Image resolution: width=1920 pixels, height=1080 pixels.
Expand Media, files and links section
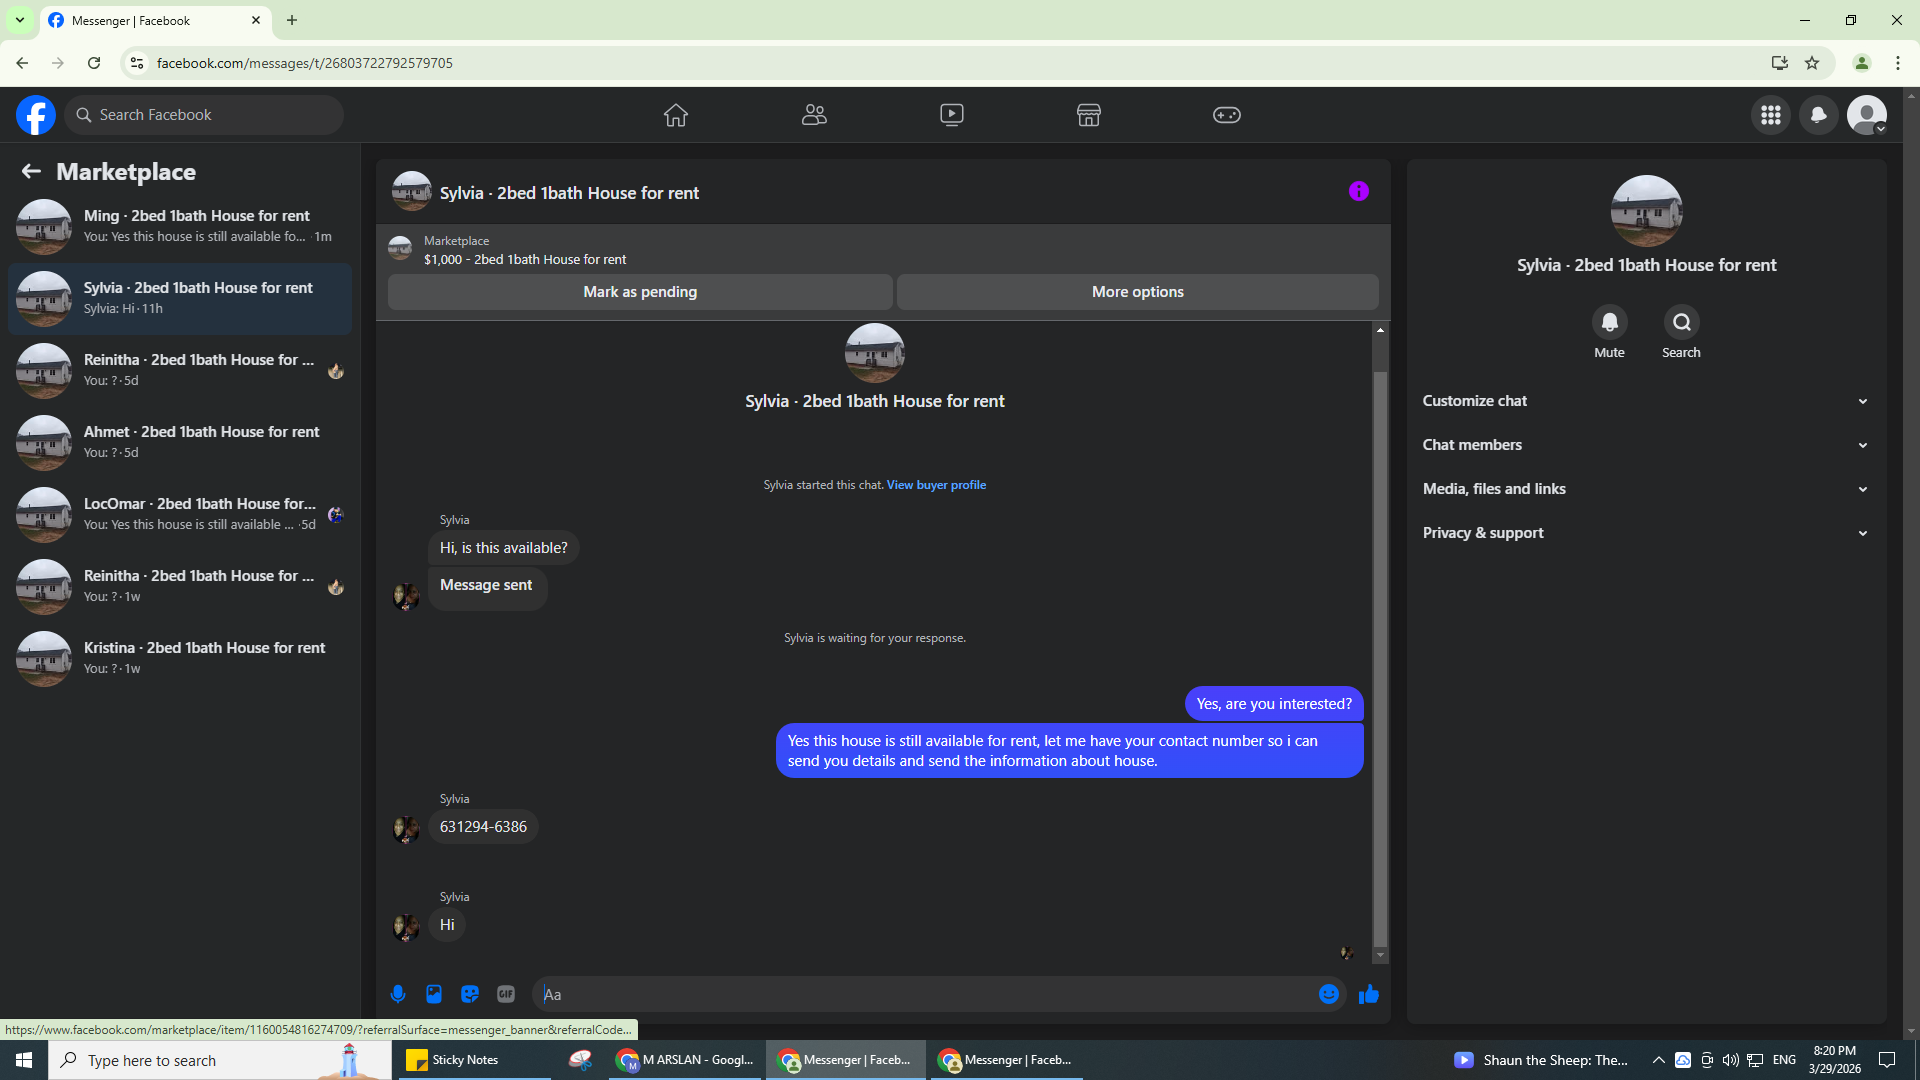click(x=1646, y=489)
